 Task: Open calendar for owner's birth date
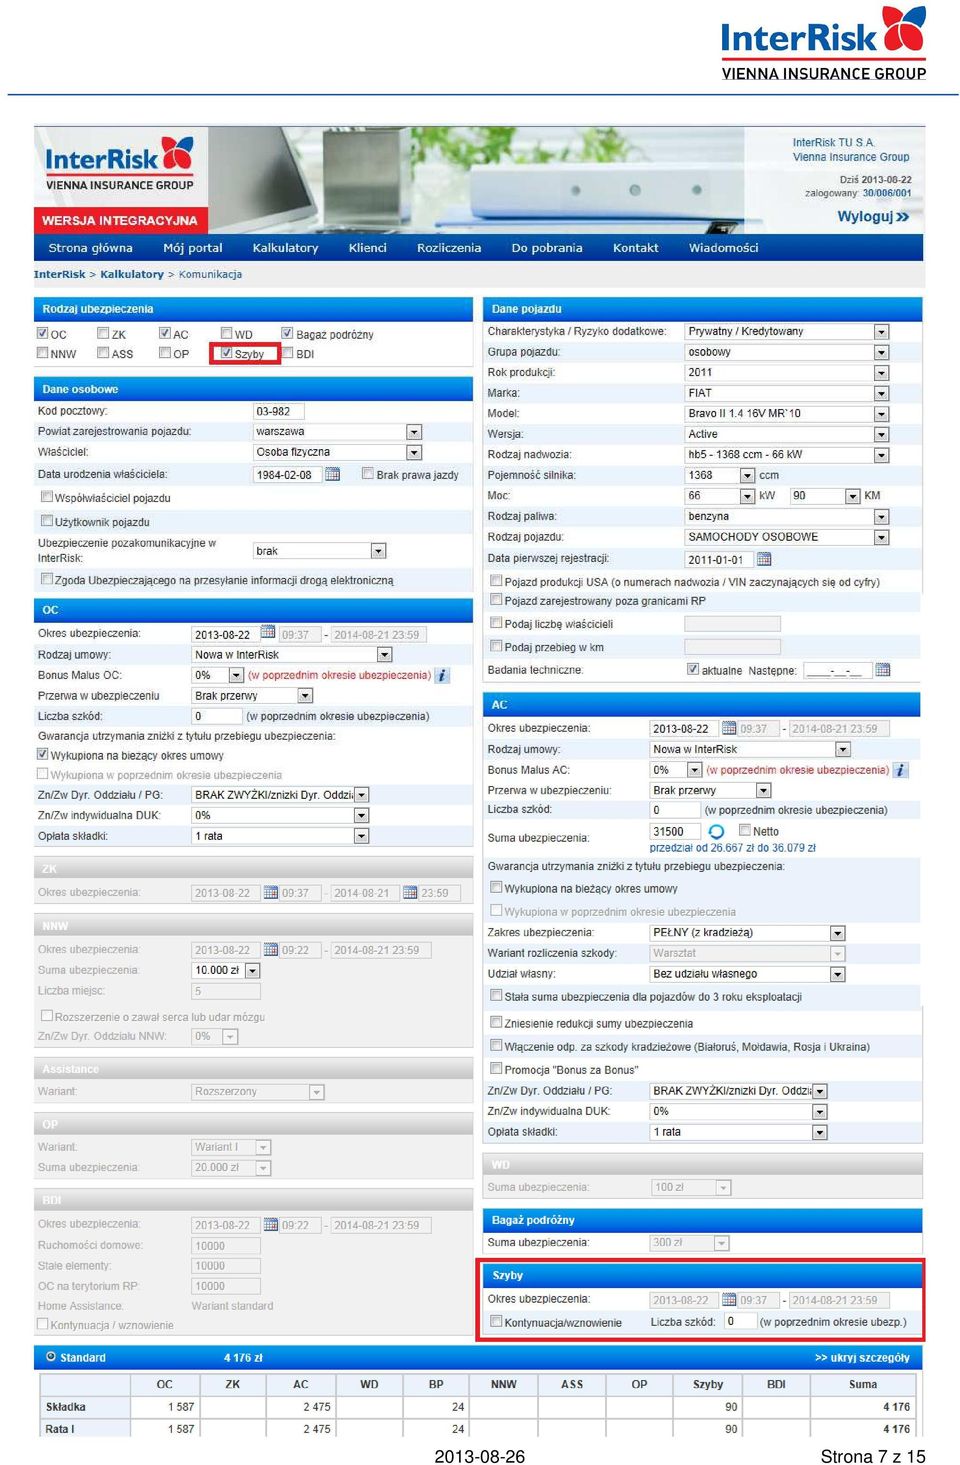point(333,474)
